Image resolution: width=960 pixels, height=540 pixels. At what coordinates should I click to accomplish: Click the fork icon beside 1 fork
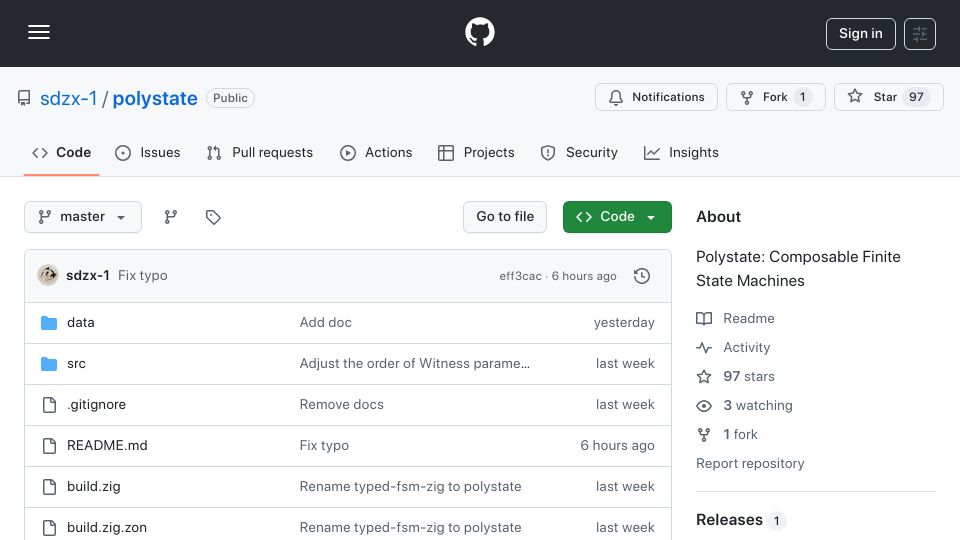(704, 435)
